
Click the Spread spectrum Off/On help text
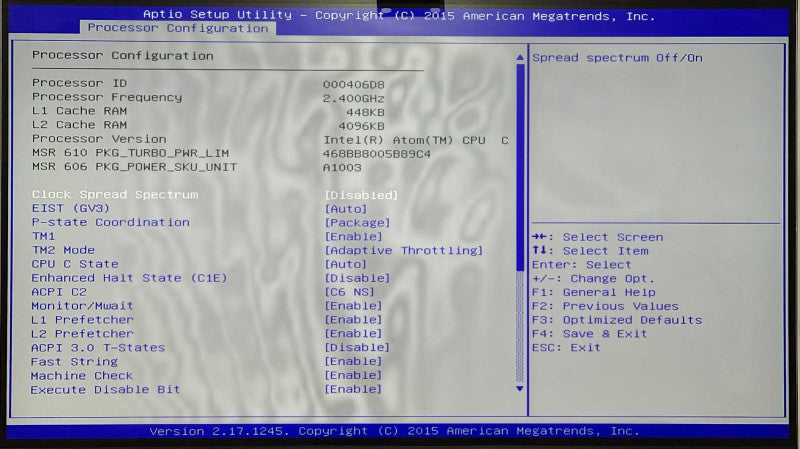617,58
